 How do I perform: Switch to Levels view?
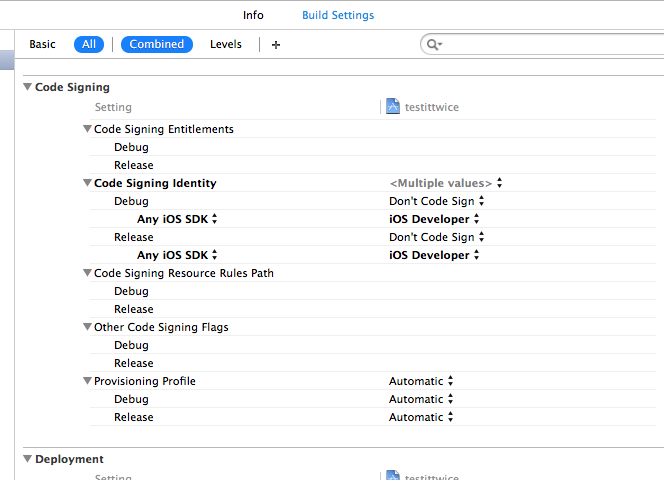coord(225,44)
